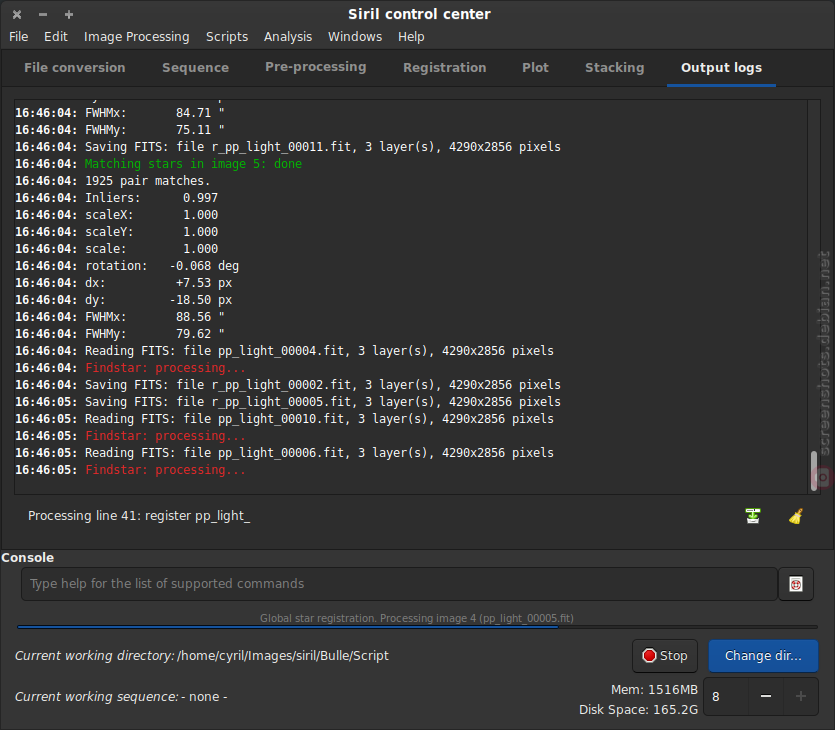Select the Output logs tab
Screen dimensions: 835x730
(x=721, y=68)
